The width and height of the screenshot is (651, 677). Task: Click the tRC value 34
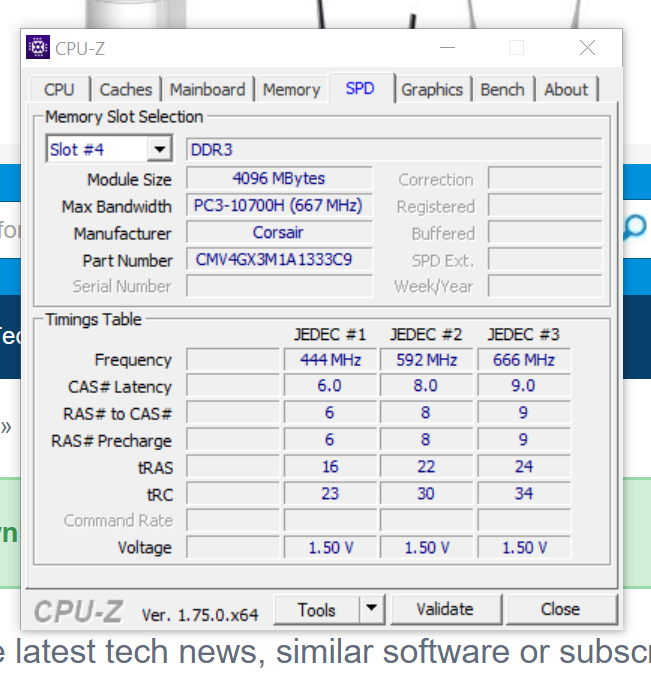point(524,494)
